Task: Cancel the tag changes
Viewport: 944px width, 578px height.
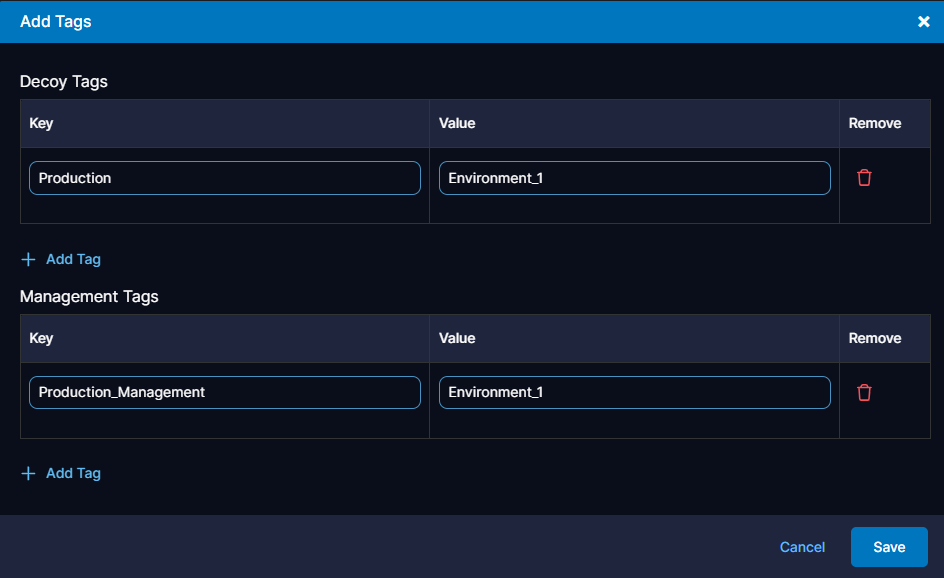Action: (802, 547)
